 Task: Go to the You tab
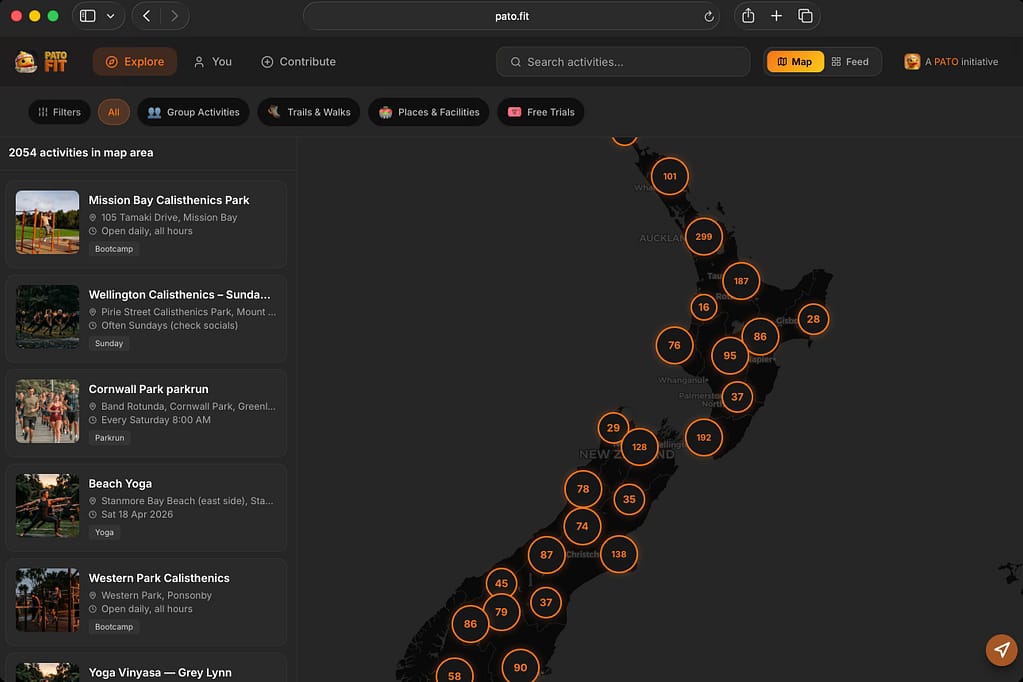point(213,62)
